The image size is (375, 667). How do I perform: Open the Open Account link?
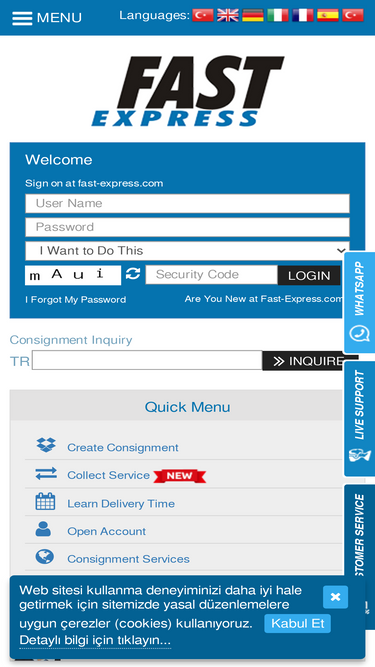click(x=107, y=531)
